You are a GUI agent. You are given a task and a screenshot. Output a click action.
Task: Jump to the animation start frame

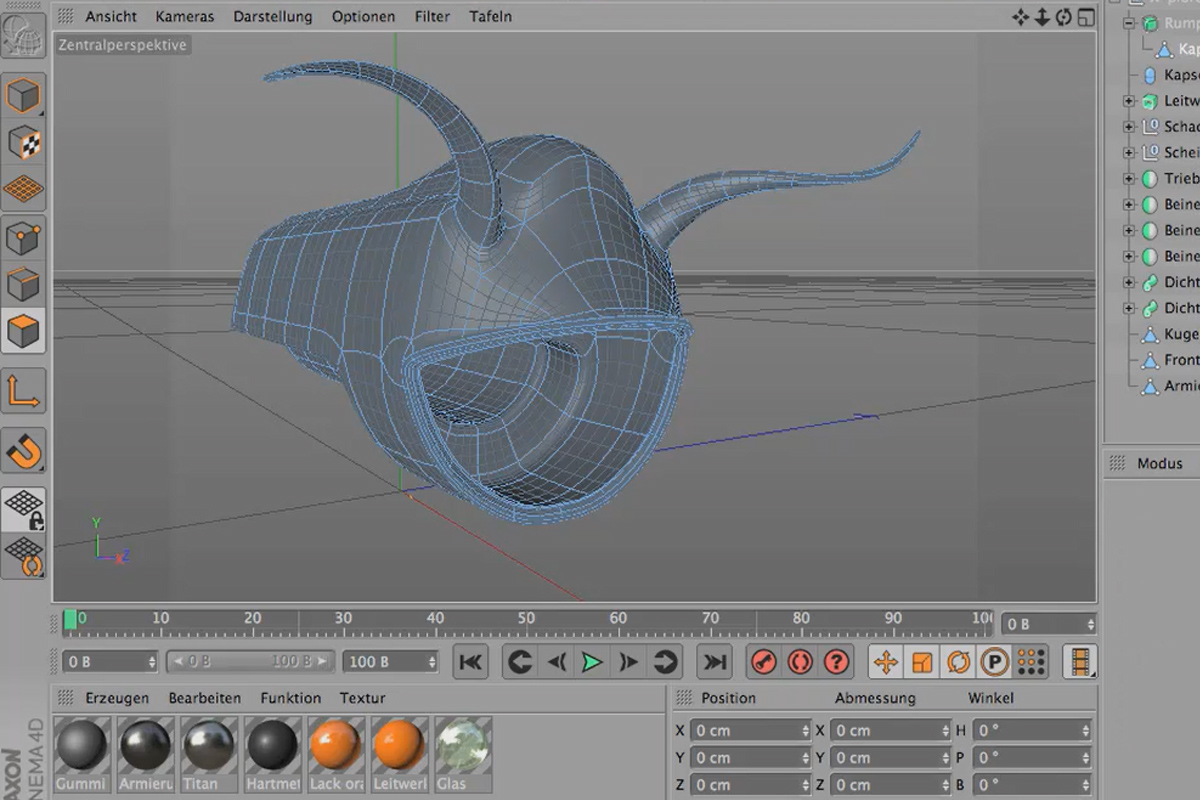point(471,662)
